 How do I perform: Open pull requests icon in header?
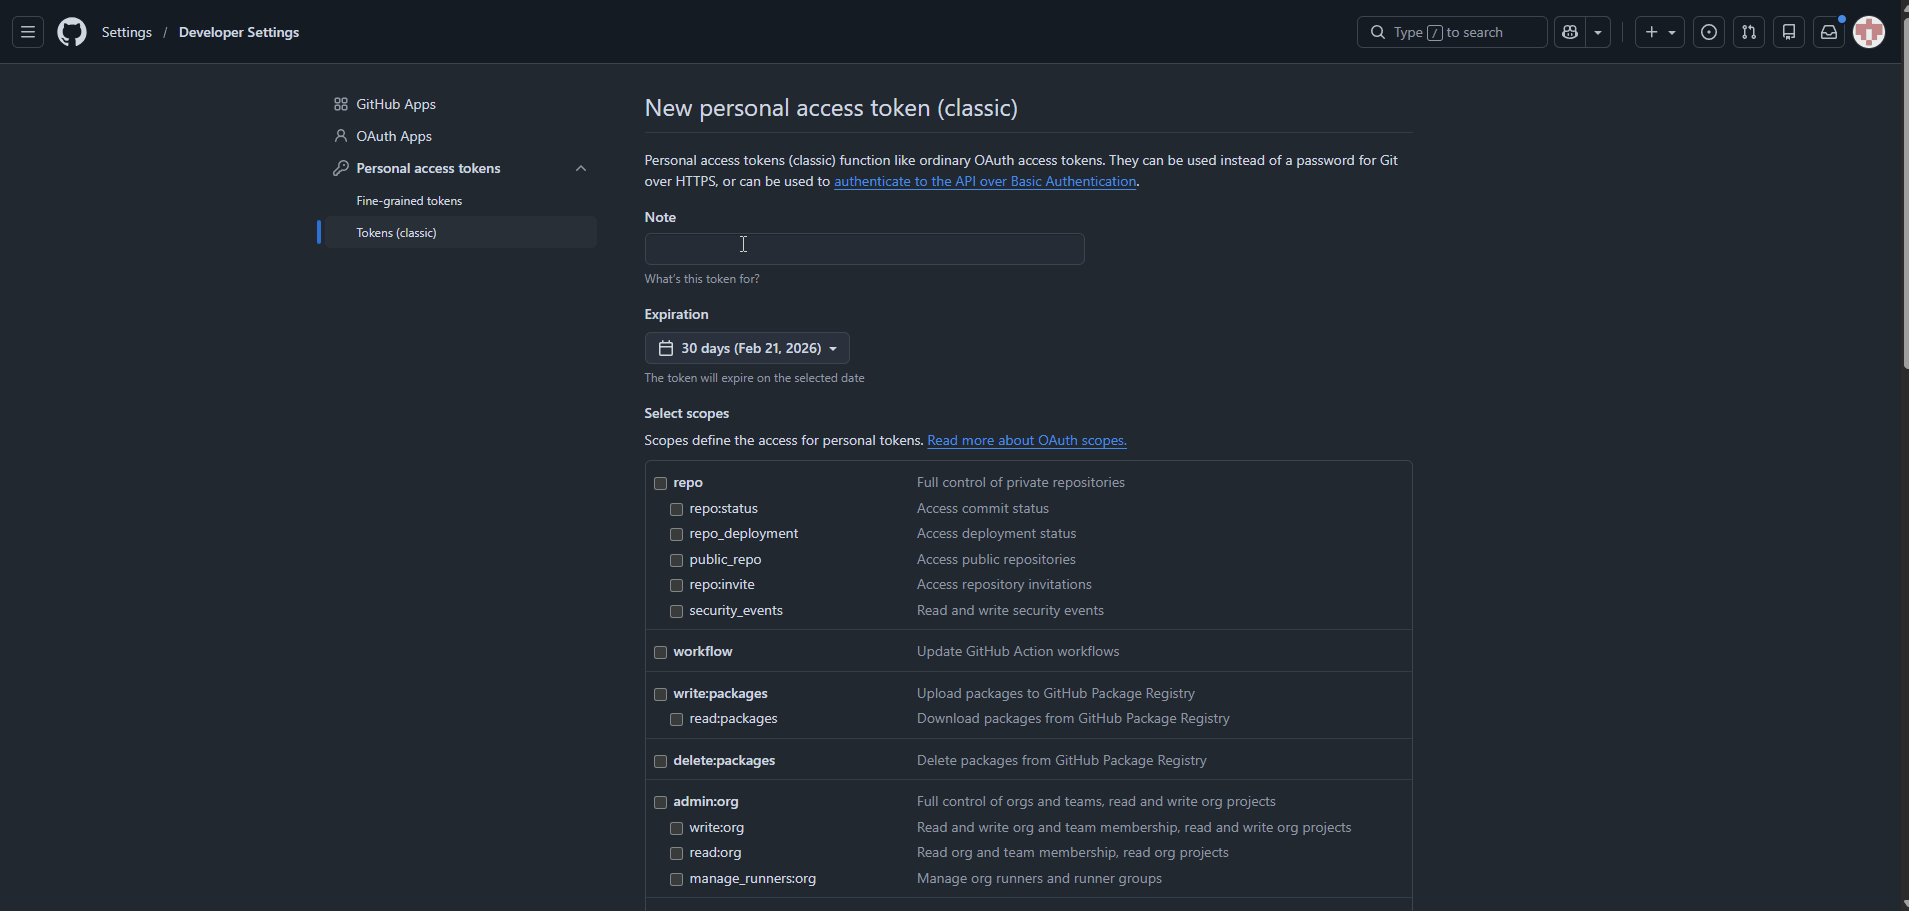pyautogui.click(x=1749, y=32)
